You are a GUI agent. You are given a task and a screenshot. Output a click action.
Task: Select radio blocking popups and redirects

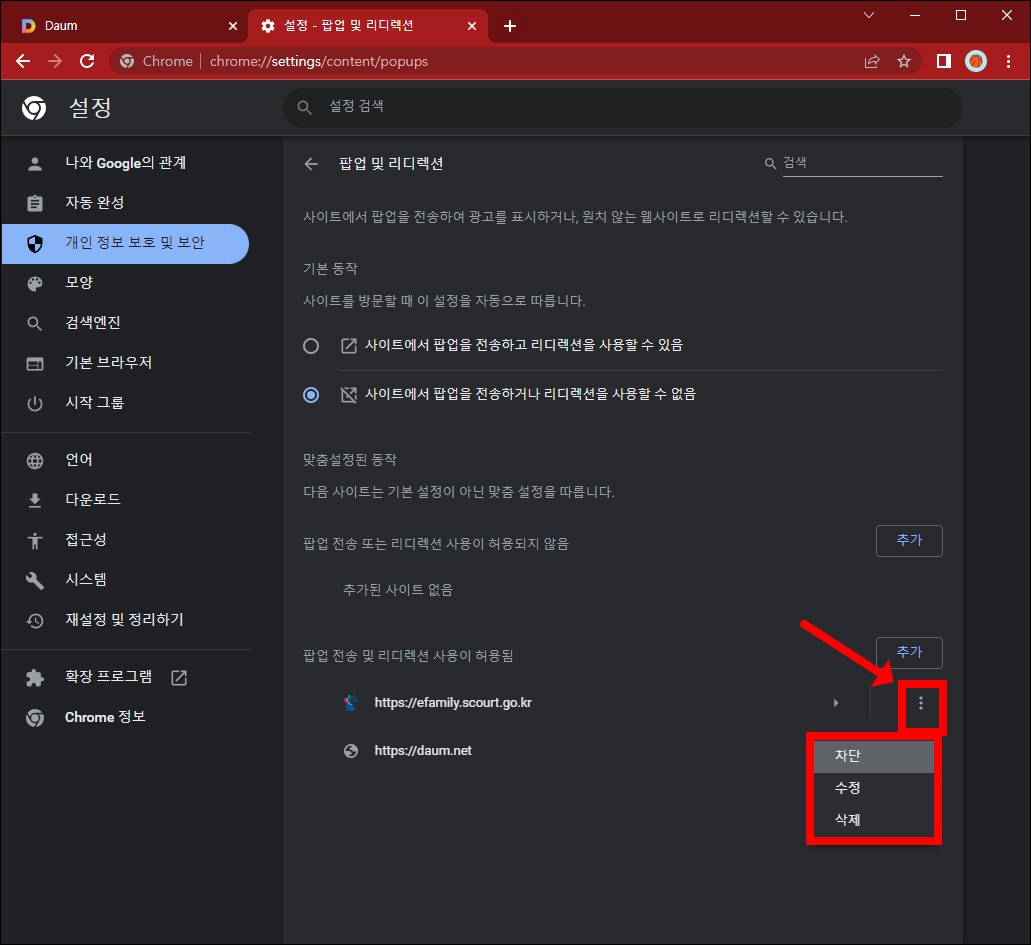tap(311, 395)
